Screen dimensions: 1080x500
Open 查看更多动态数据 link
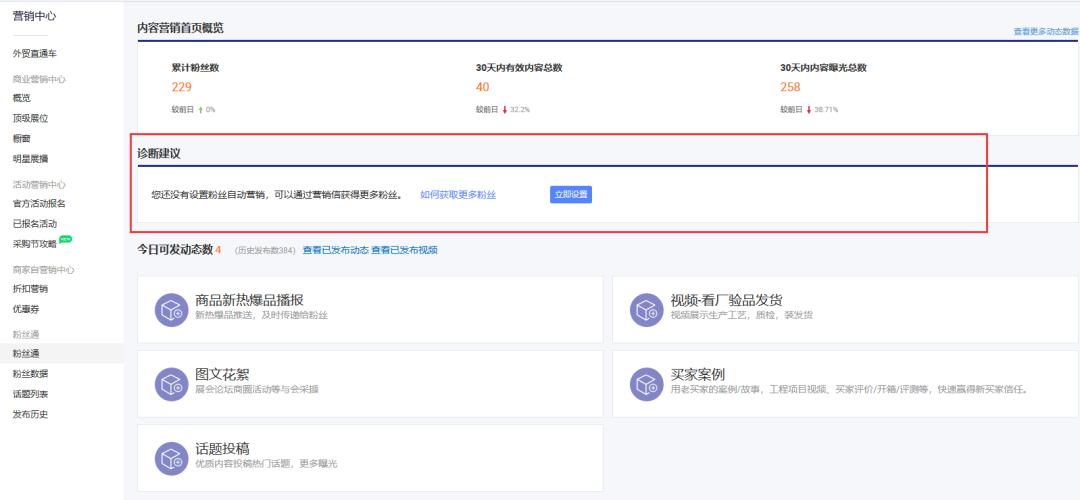coord(1045,32)
